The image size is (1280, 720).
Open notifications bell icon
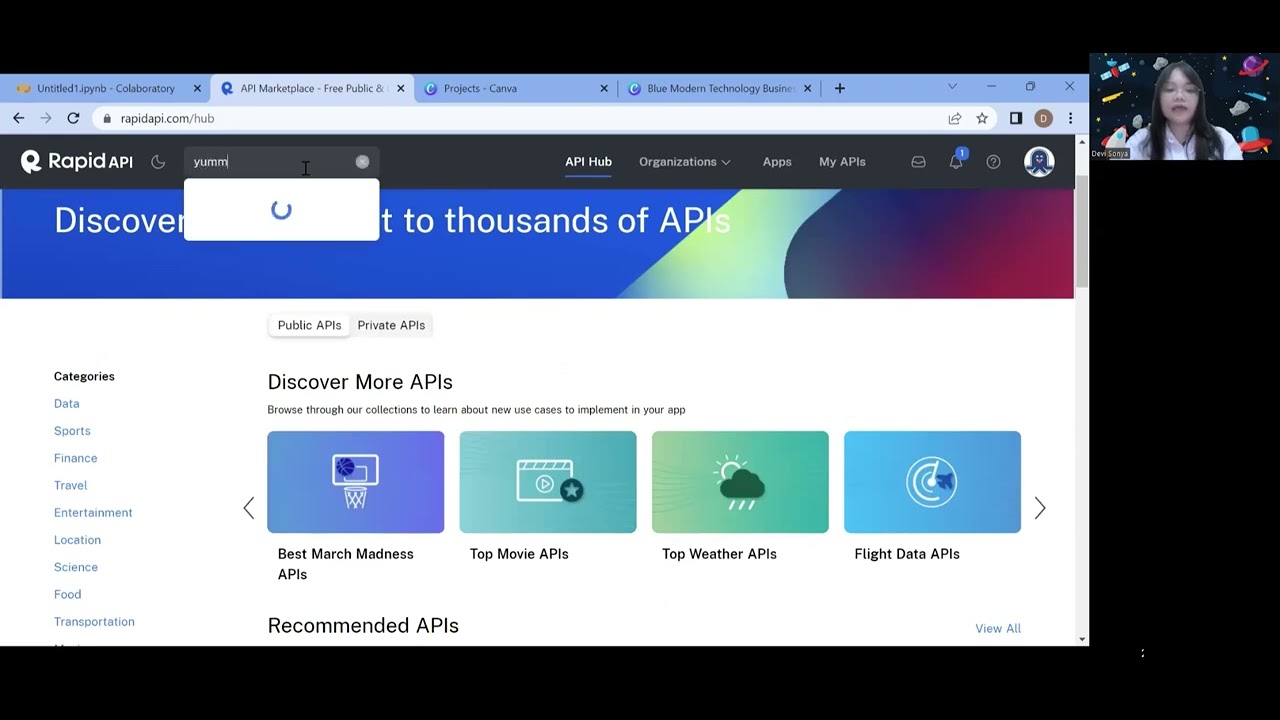[956, 161]
